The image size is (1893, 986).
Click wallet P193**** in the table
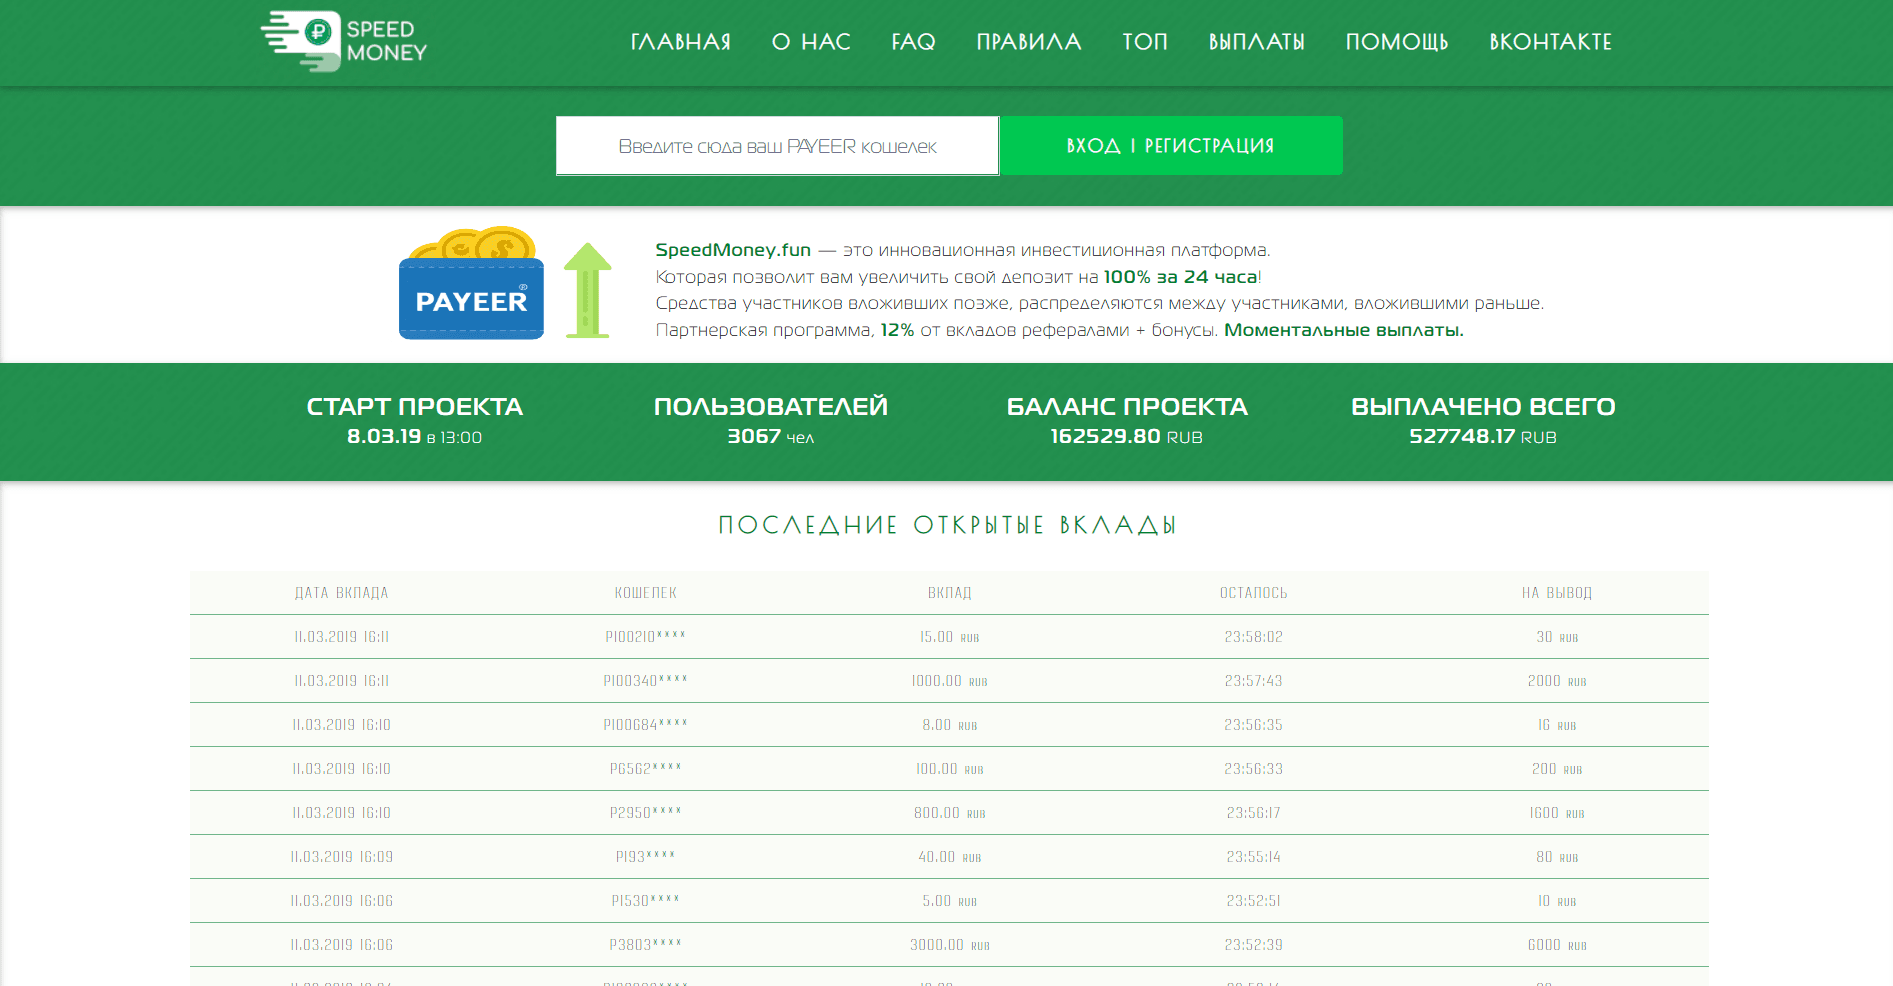point(646,857)
